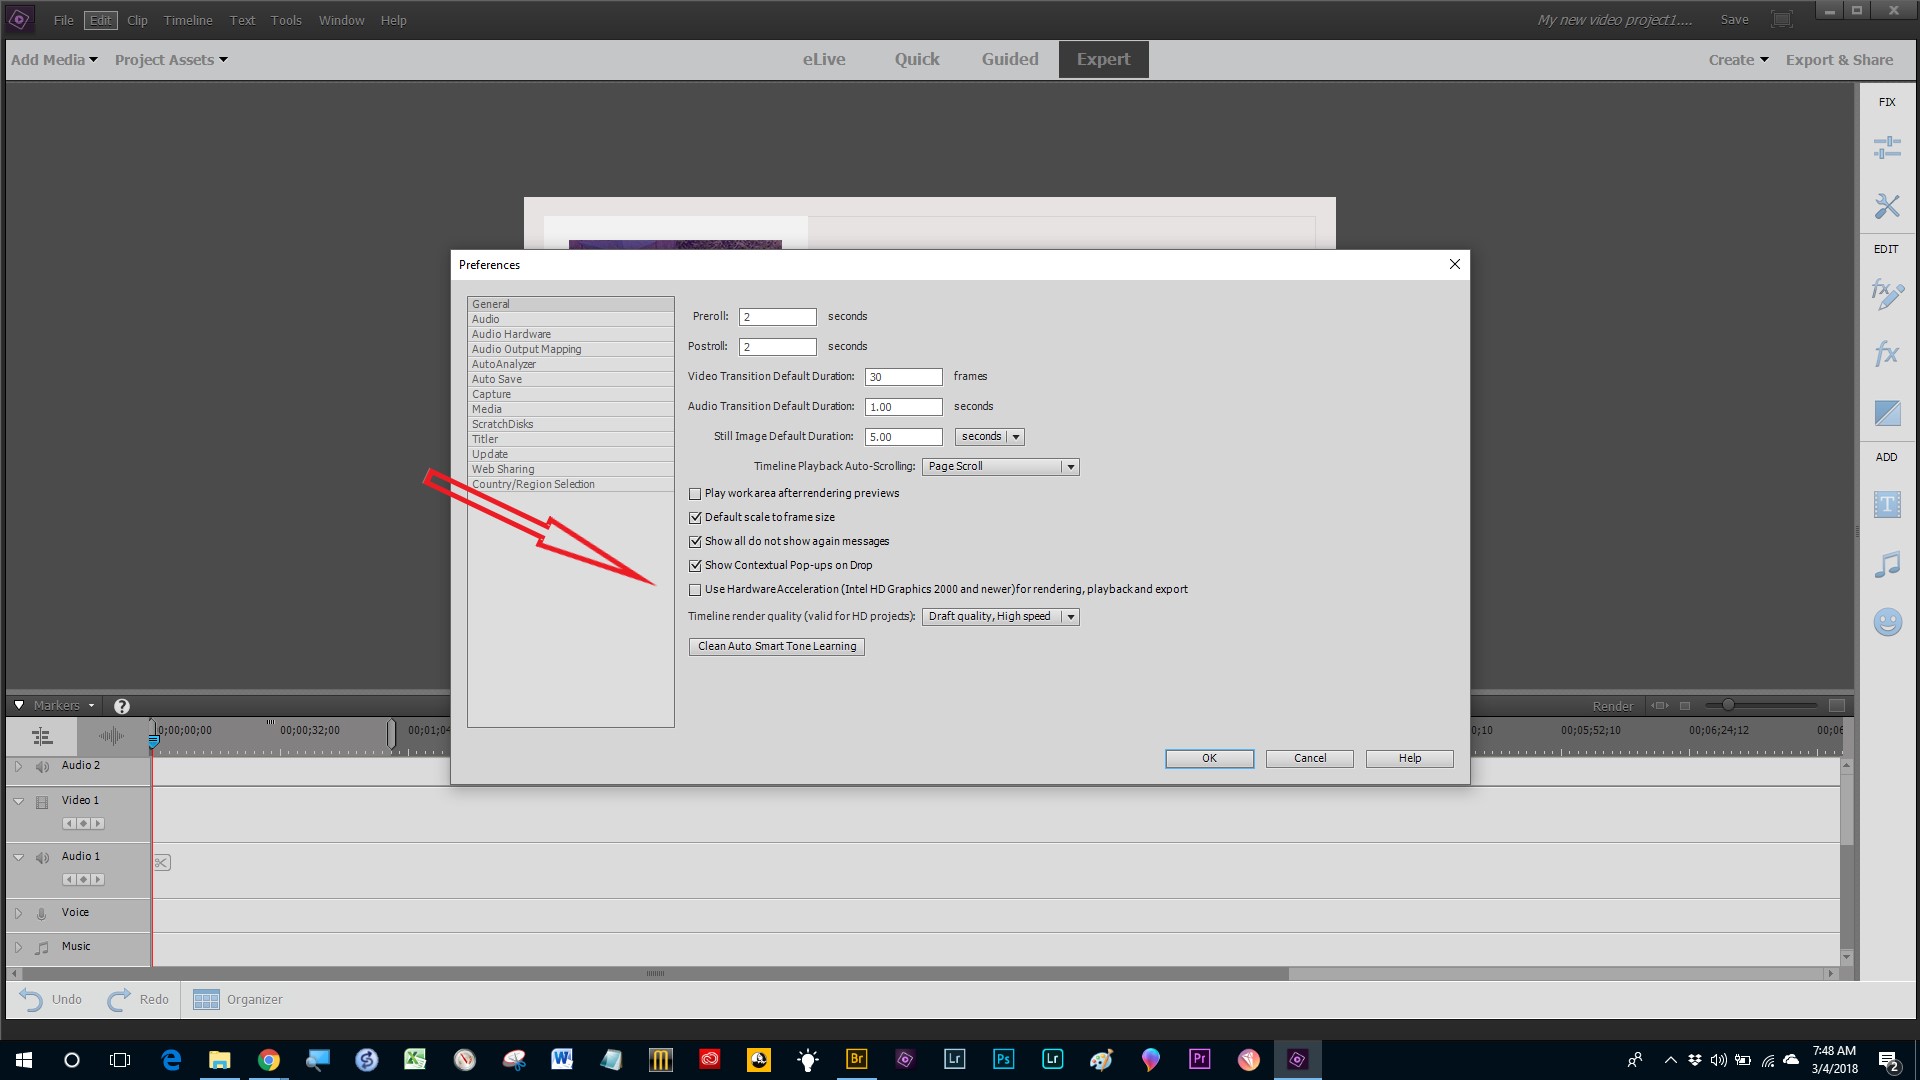Screen dimensions: 1920x1080
Task: Click Cancel in Preferences dialog
Action: tap(1309, 759)
